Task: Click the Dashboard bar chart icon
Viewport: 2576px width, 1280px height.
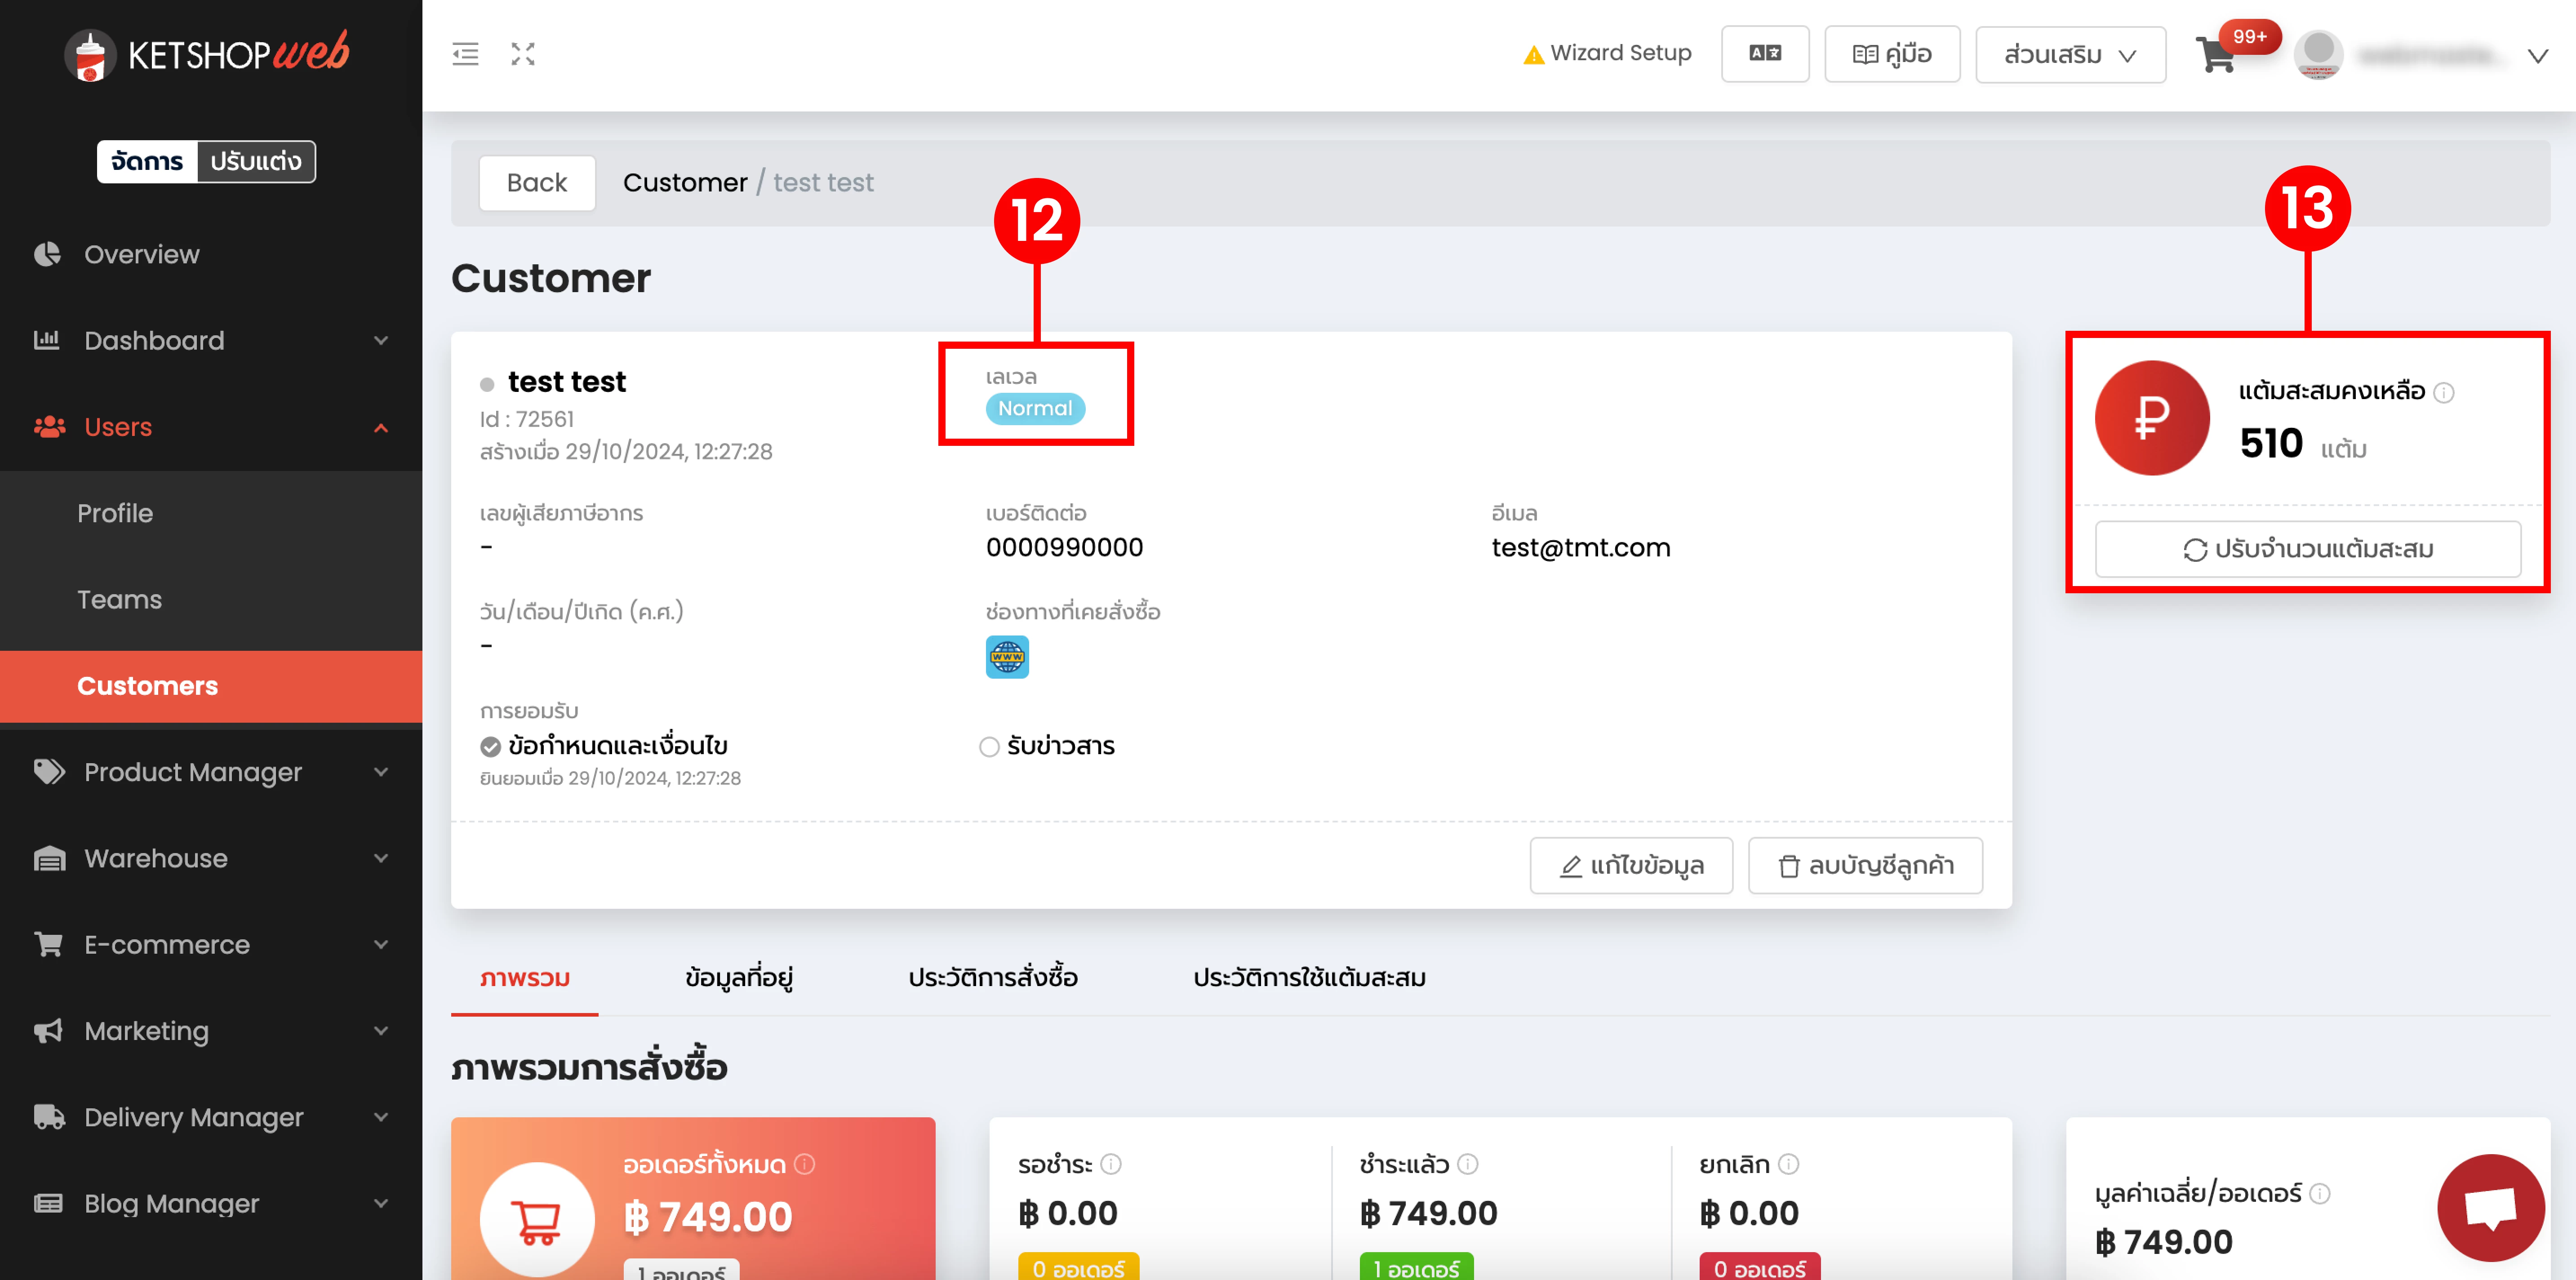Action: point(47,340)
